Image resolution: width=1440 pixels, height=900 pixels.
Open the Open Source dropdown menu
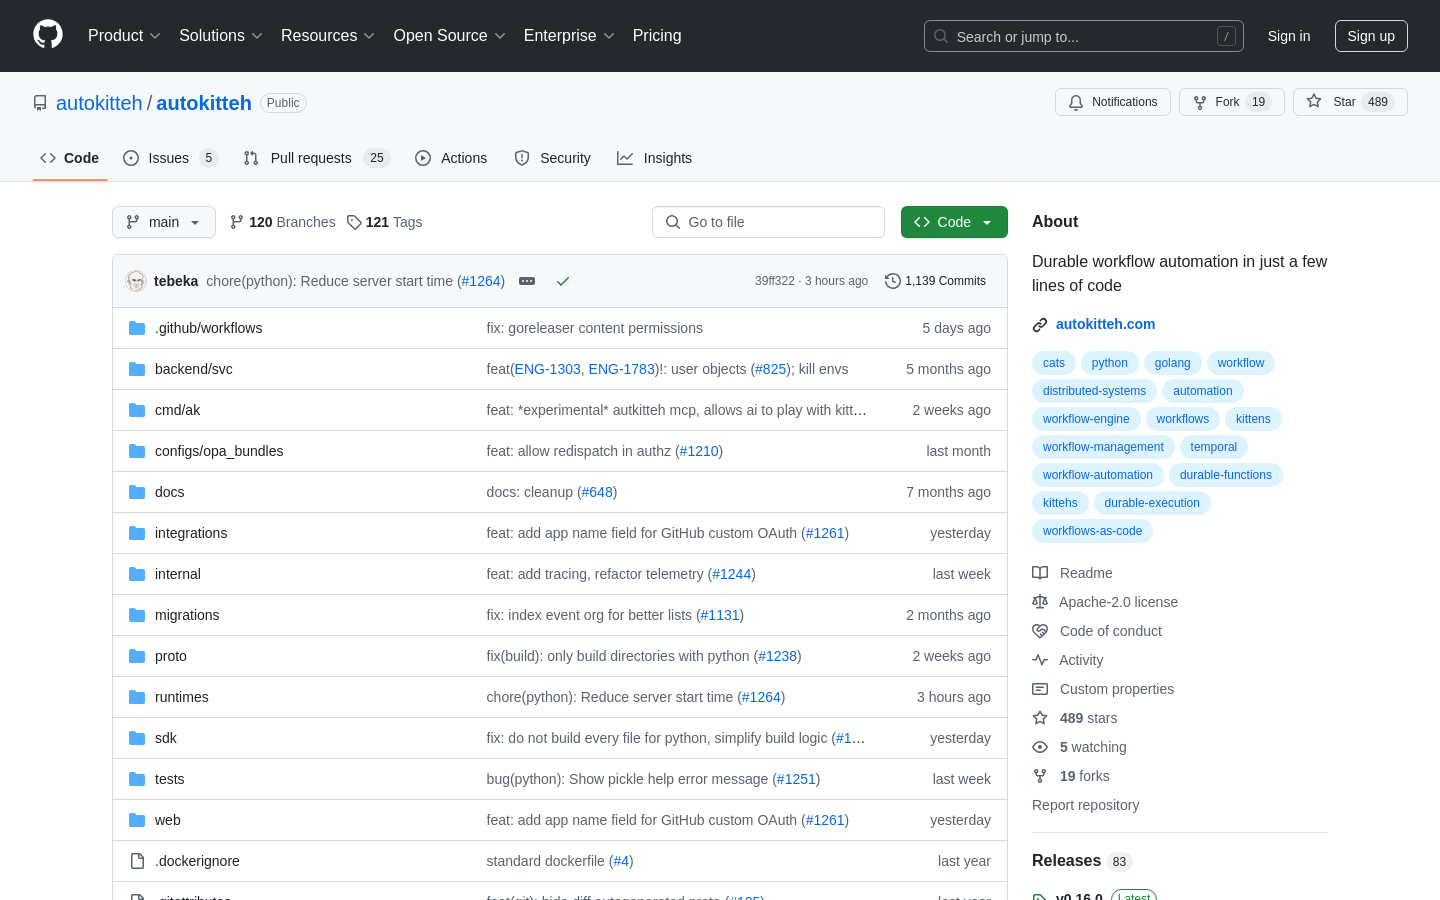[450, 35]
